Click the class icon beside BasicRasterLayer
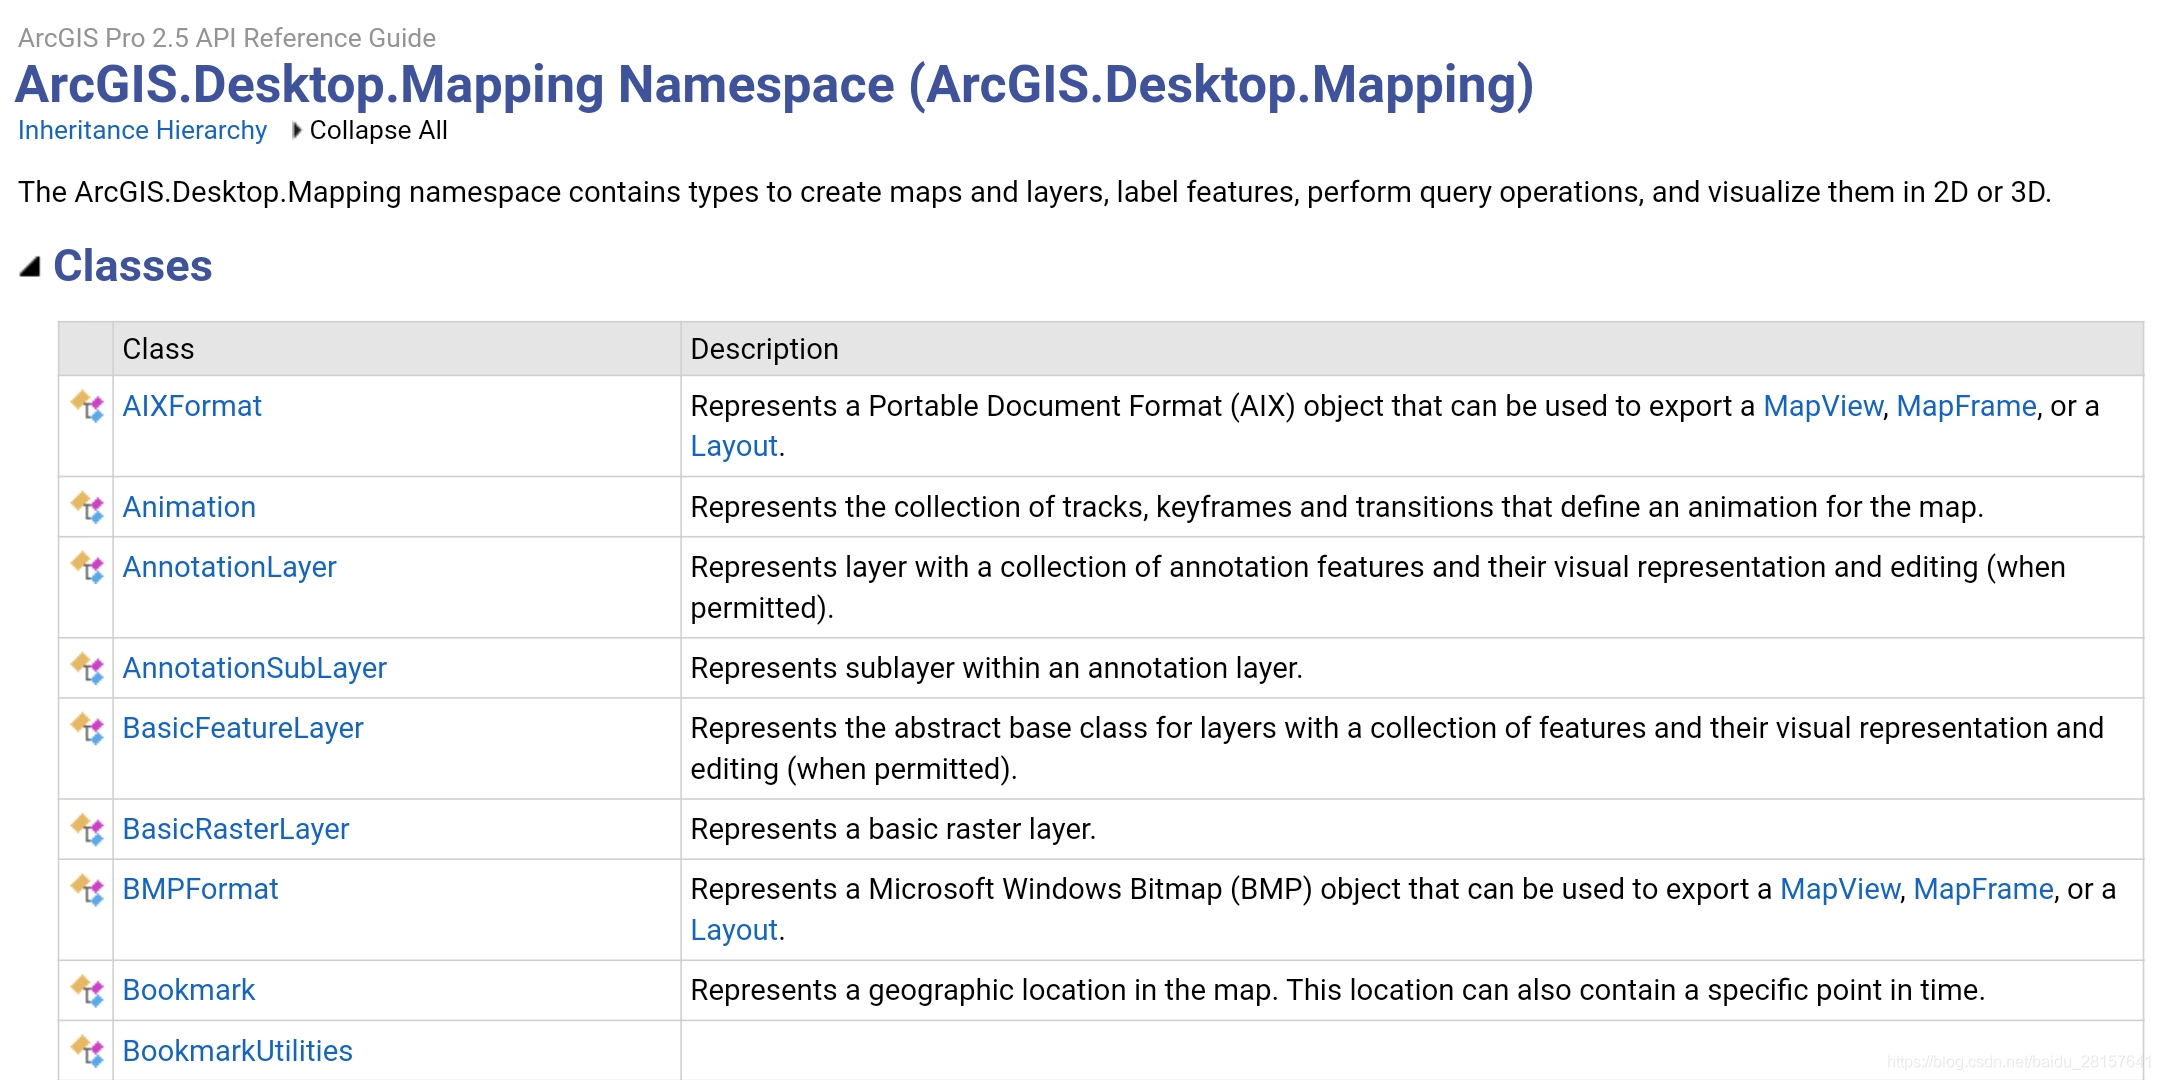Viewport: 2160px width, 1080px height. pos(88,830)
